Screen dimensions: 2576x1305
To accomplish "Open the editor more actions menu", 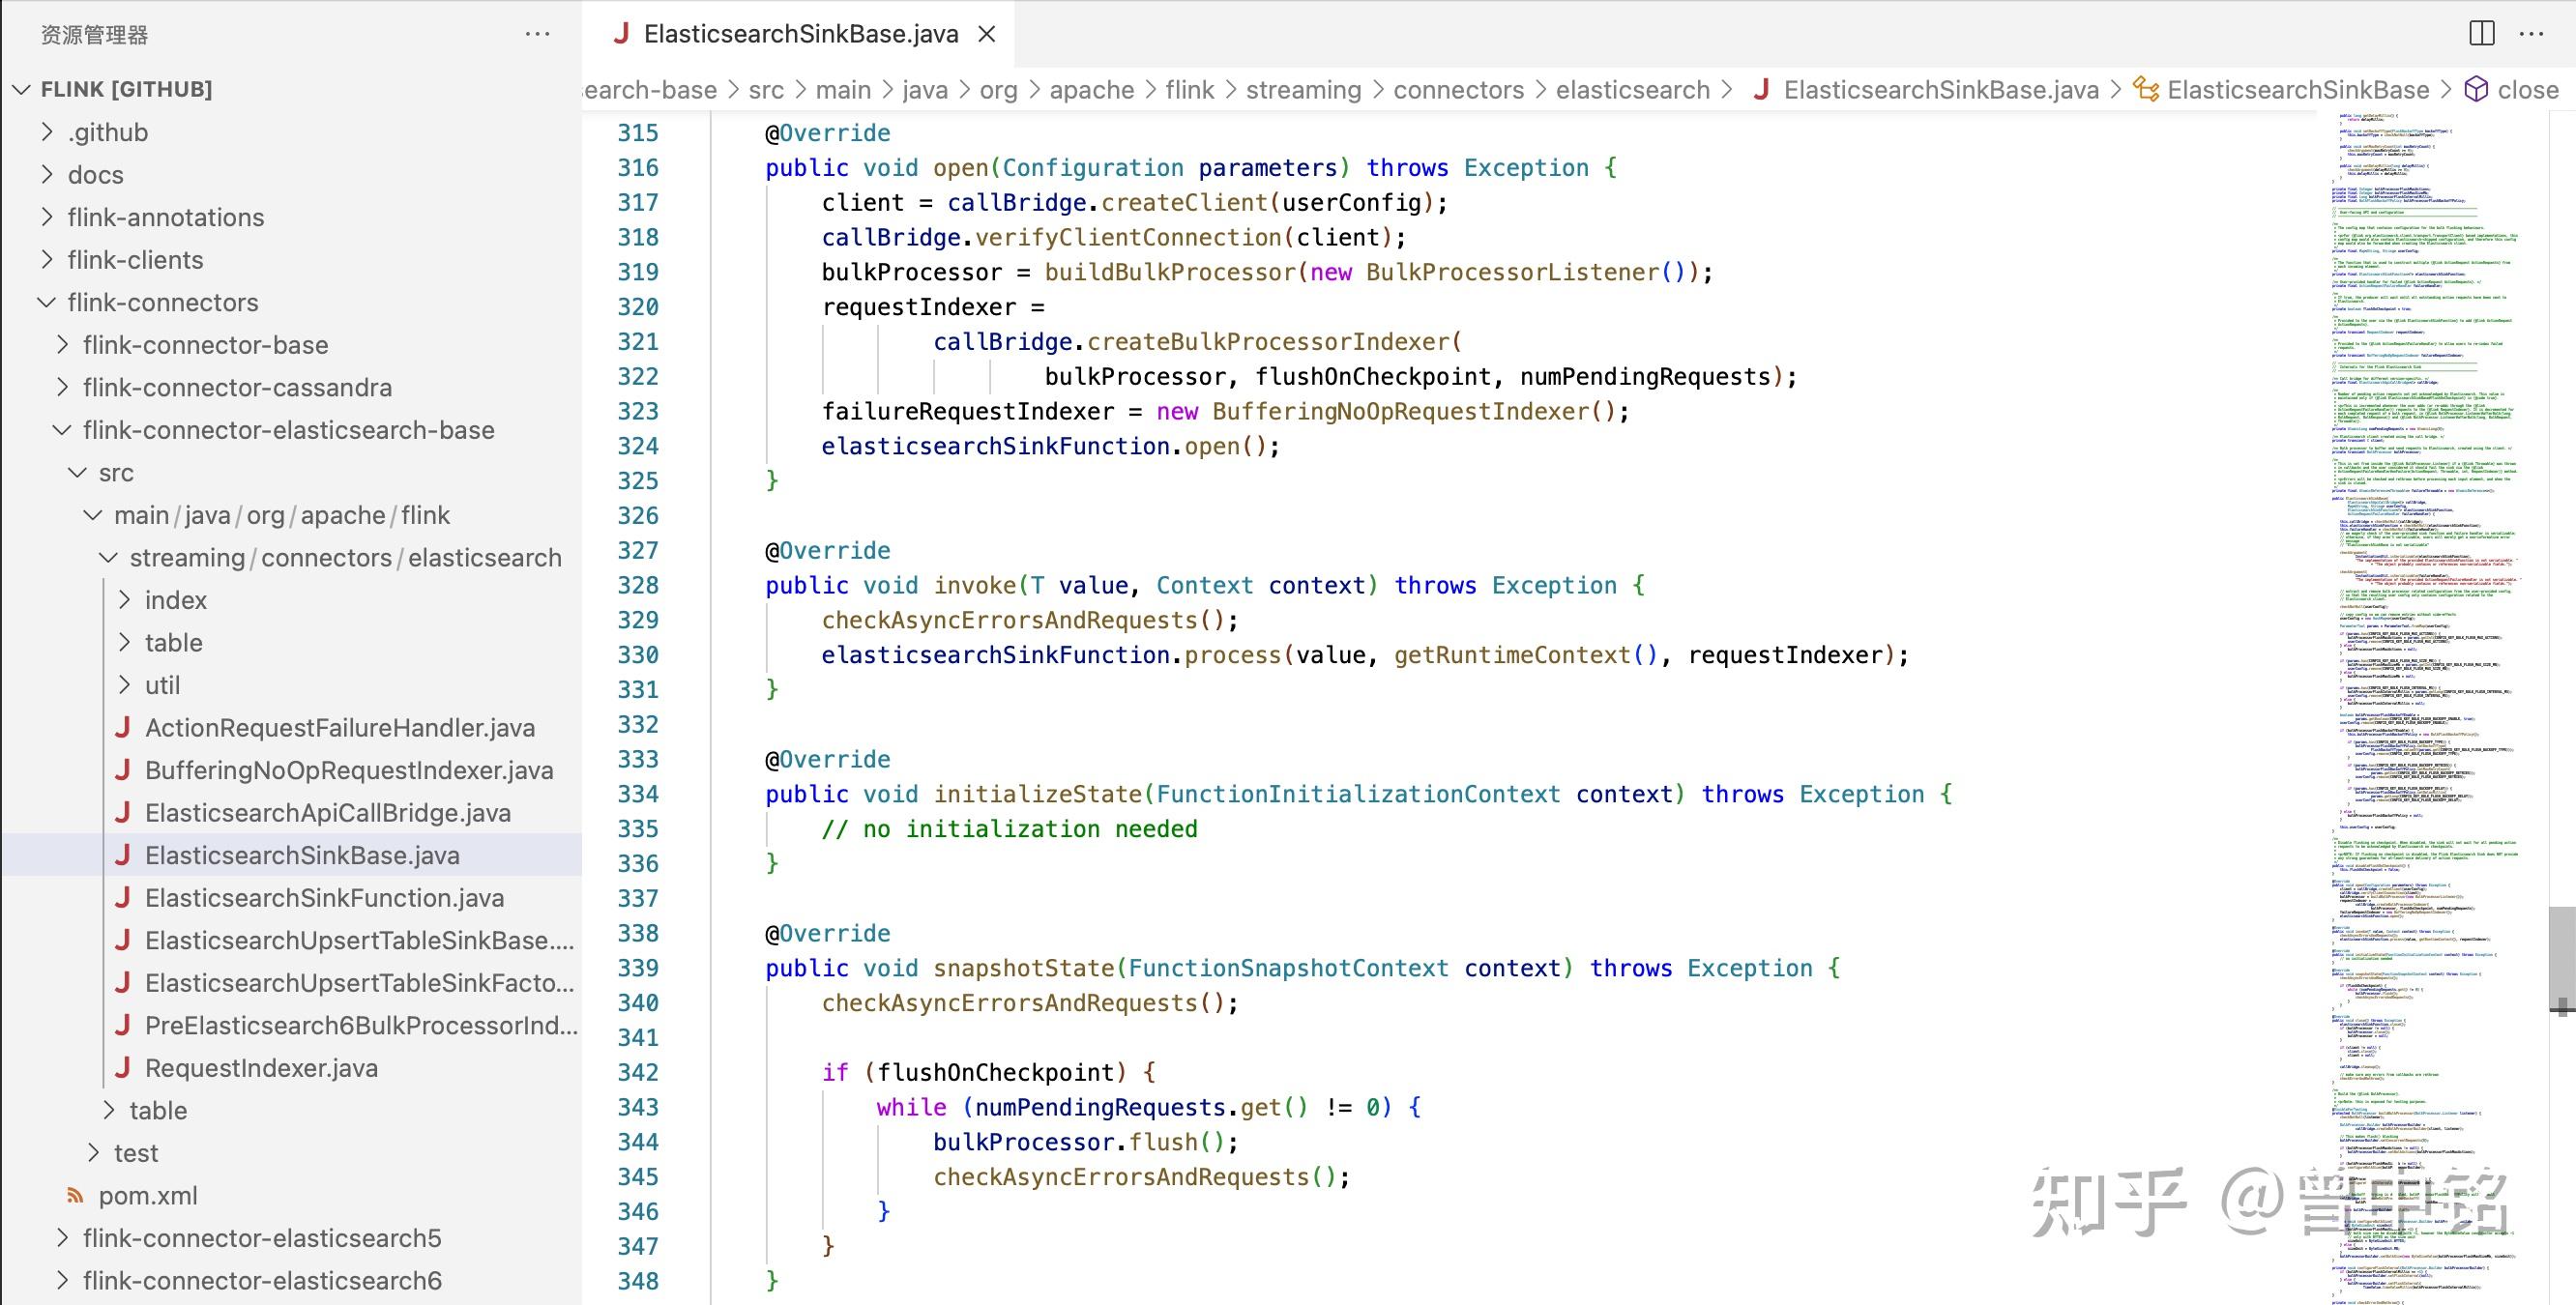I will click(x=2532, y=33).
